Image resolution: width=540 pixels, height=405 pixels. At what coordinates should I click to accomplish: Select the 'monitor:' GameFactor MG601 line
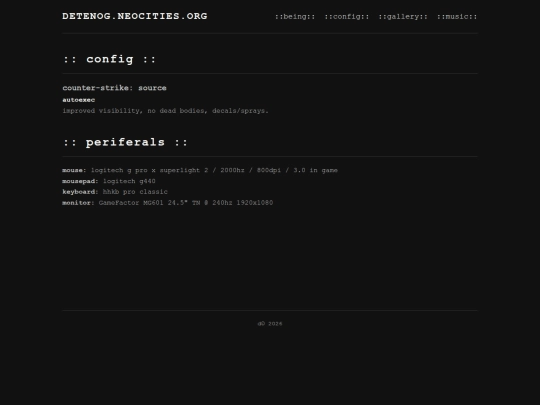pos(168,203)
